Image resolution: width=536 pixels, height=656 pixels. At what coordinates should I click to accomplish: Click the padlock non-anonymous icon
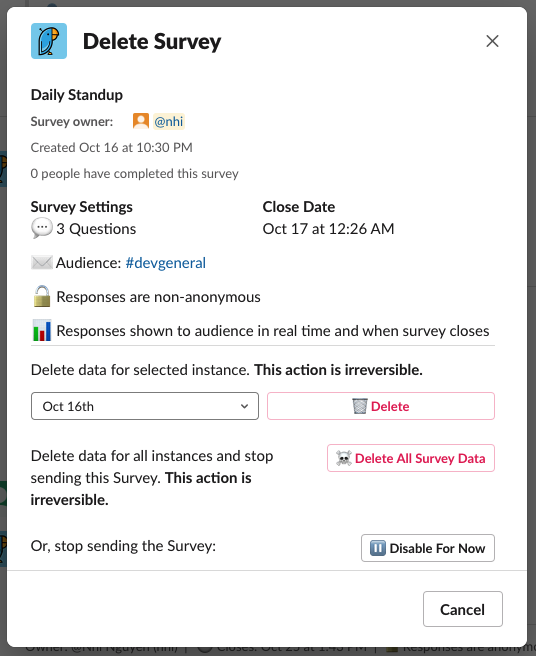[42, 297]
